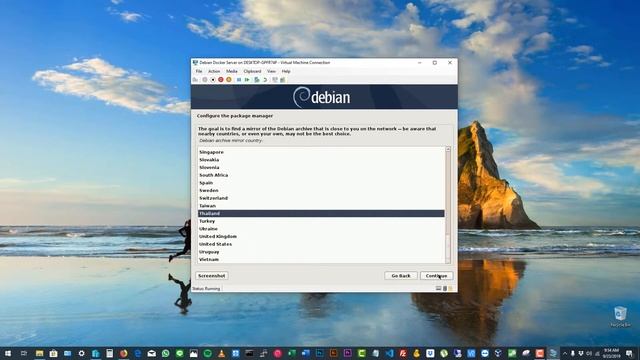640x360 pixels.
Task: Select Spain in the country list
Action: (321, 183)
